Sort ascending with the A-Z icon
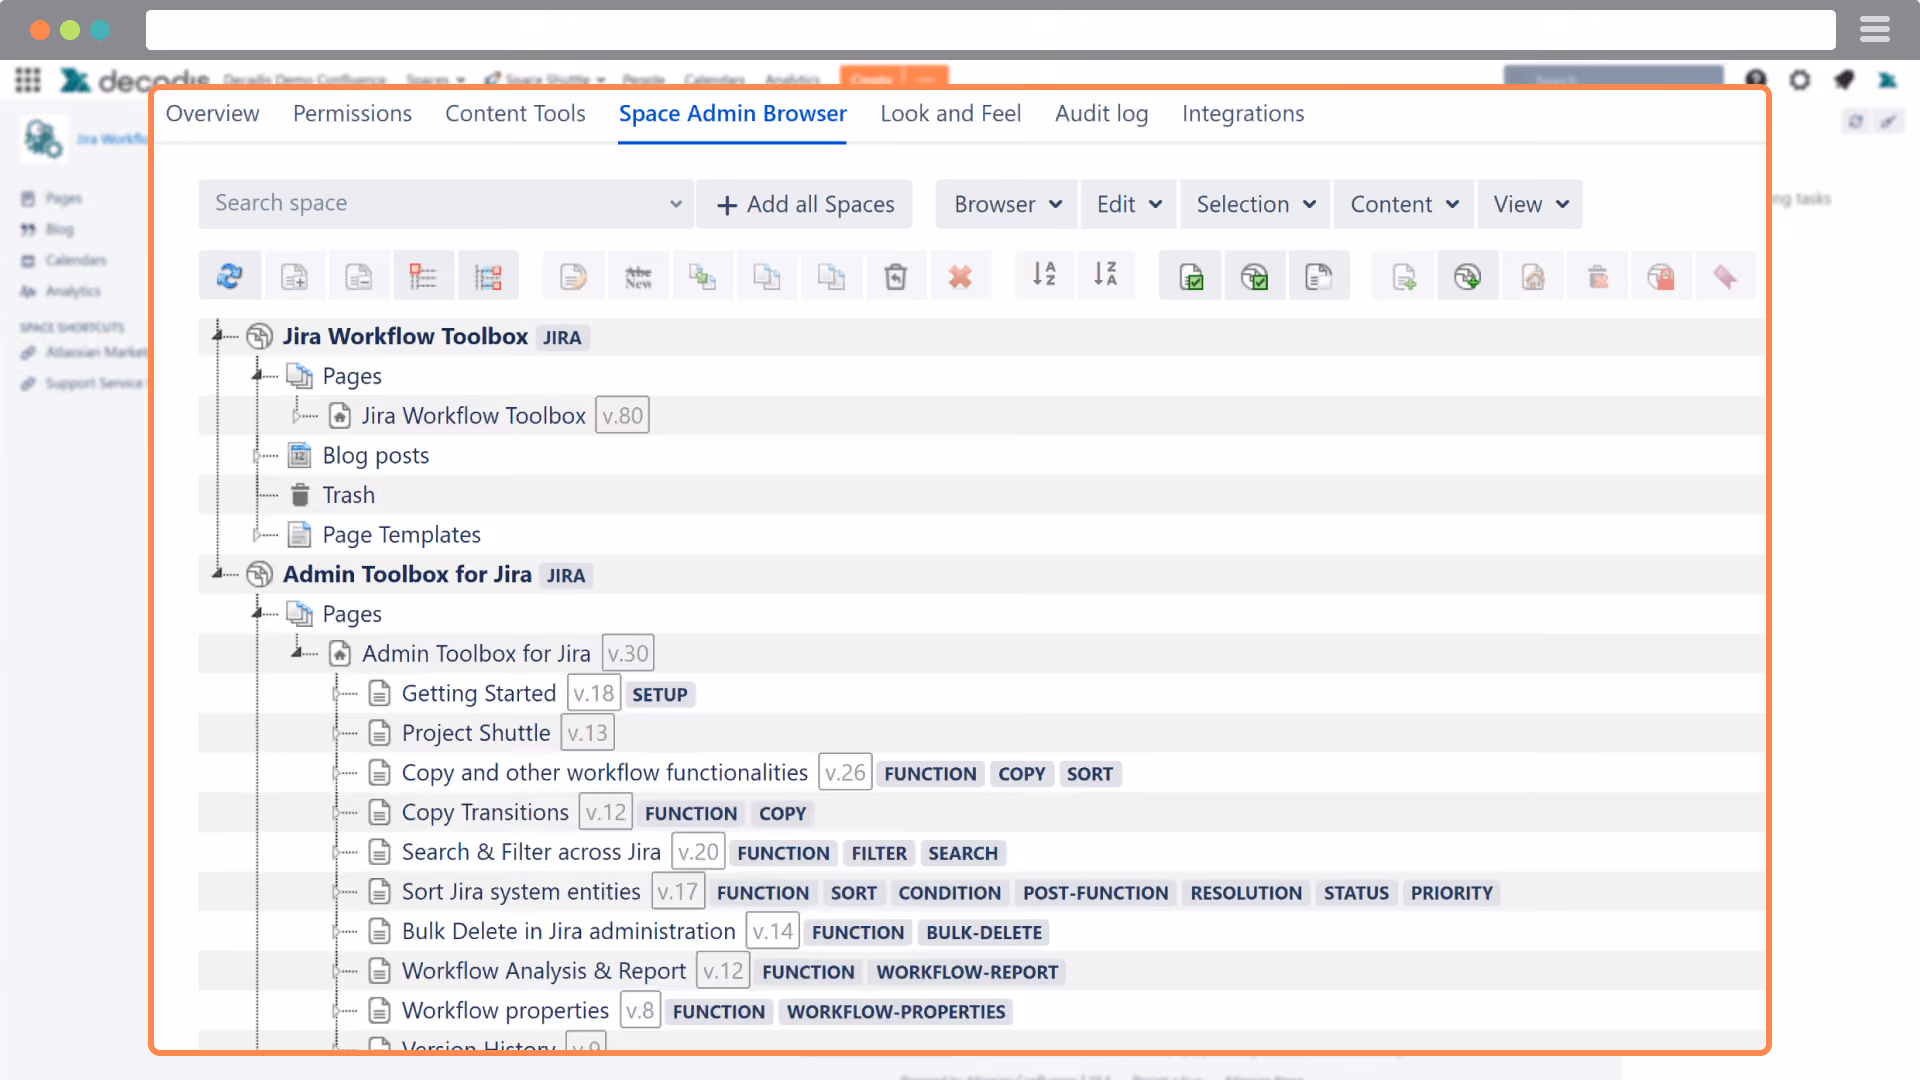The width and height of the screenshot is (1920, 1080). [x=1044, y=275]
